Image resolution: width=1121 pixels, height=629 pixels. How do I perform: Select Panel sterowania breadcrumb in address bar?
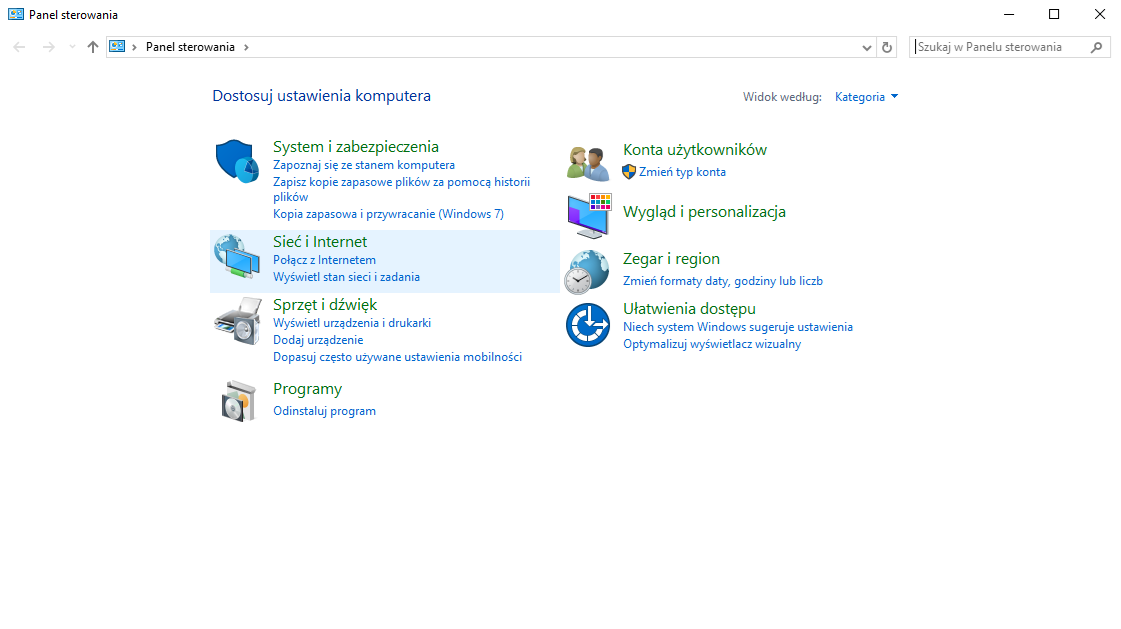[x=190, y=47]
